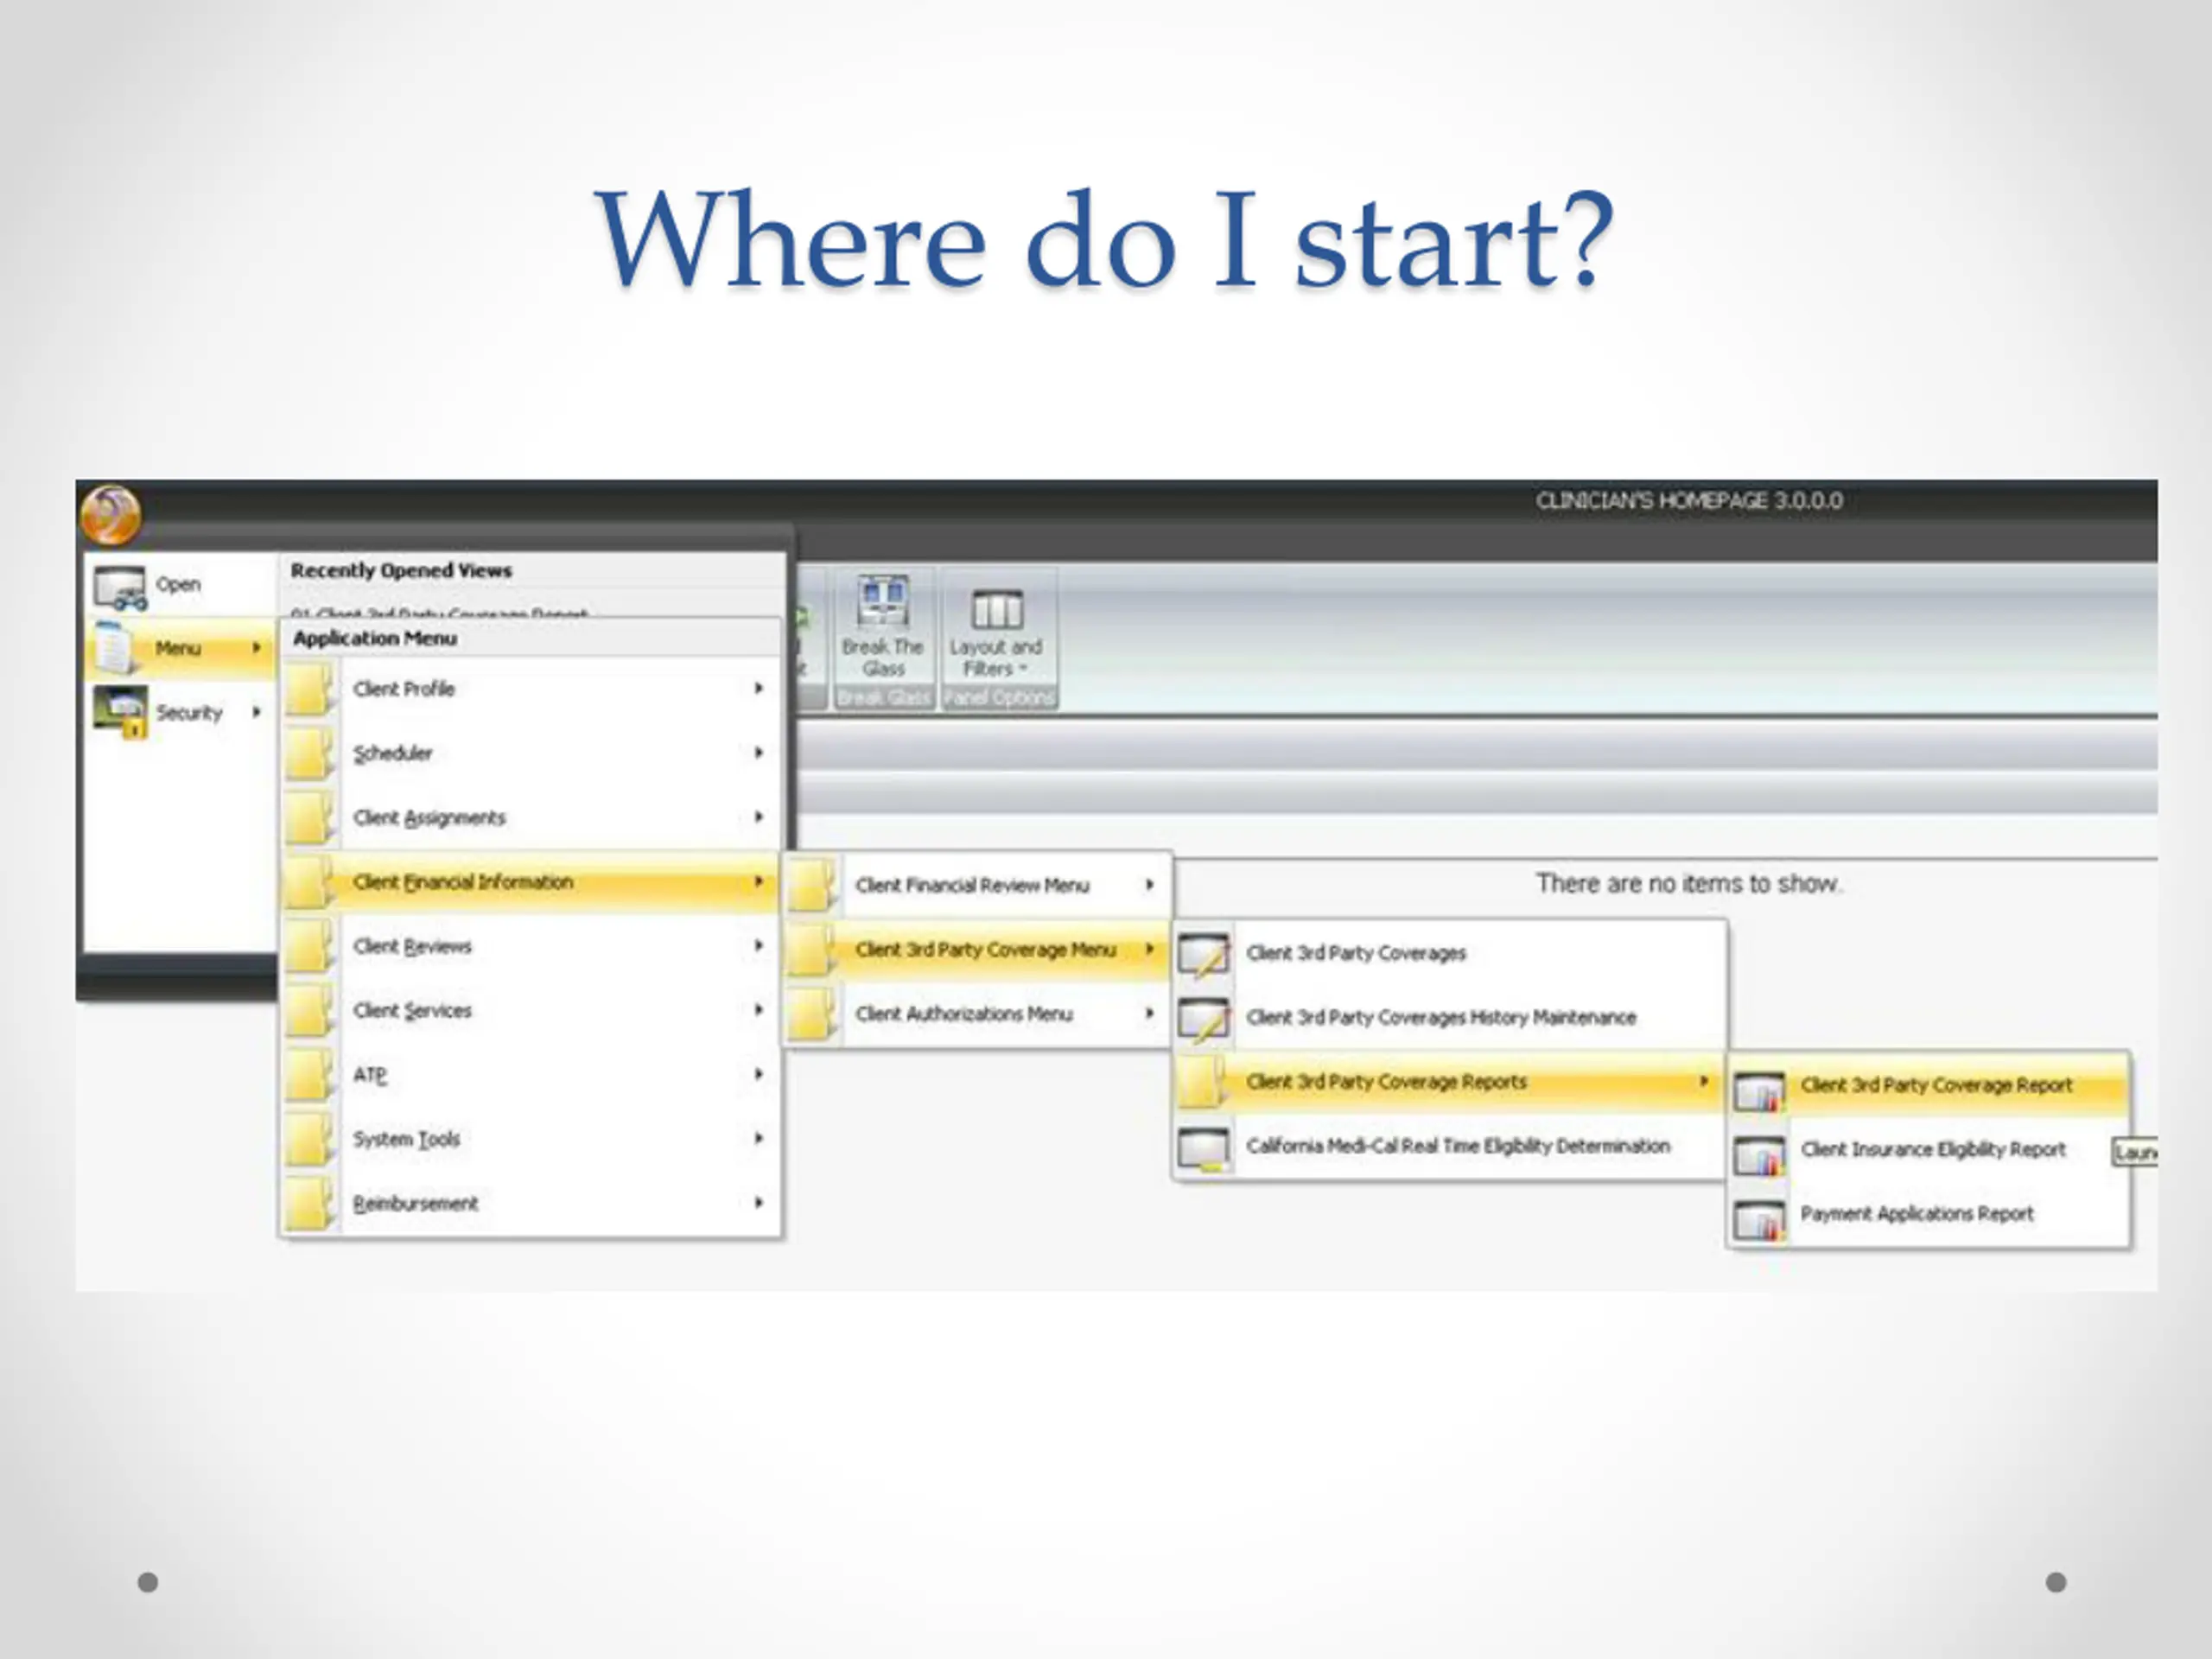
Task: Open the System Tools menu item
Action: tap(406, 1139)
